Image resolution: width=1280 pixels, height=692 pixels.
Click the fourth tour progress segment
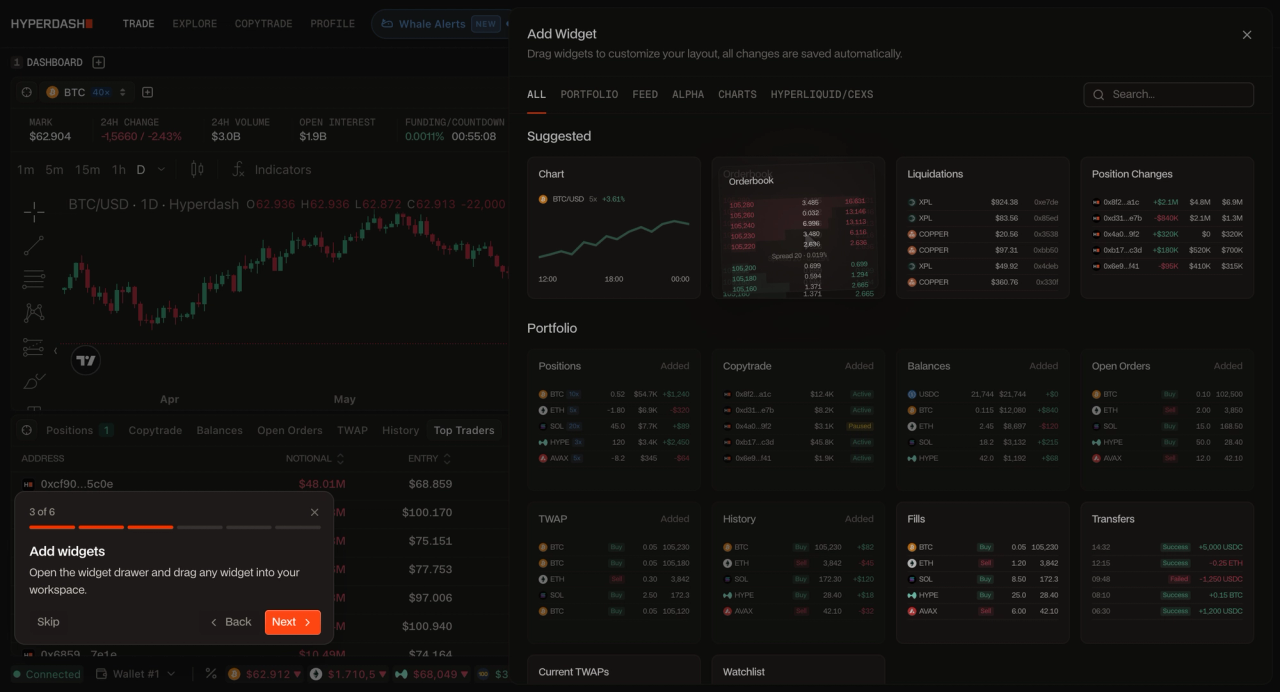199,527
